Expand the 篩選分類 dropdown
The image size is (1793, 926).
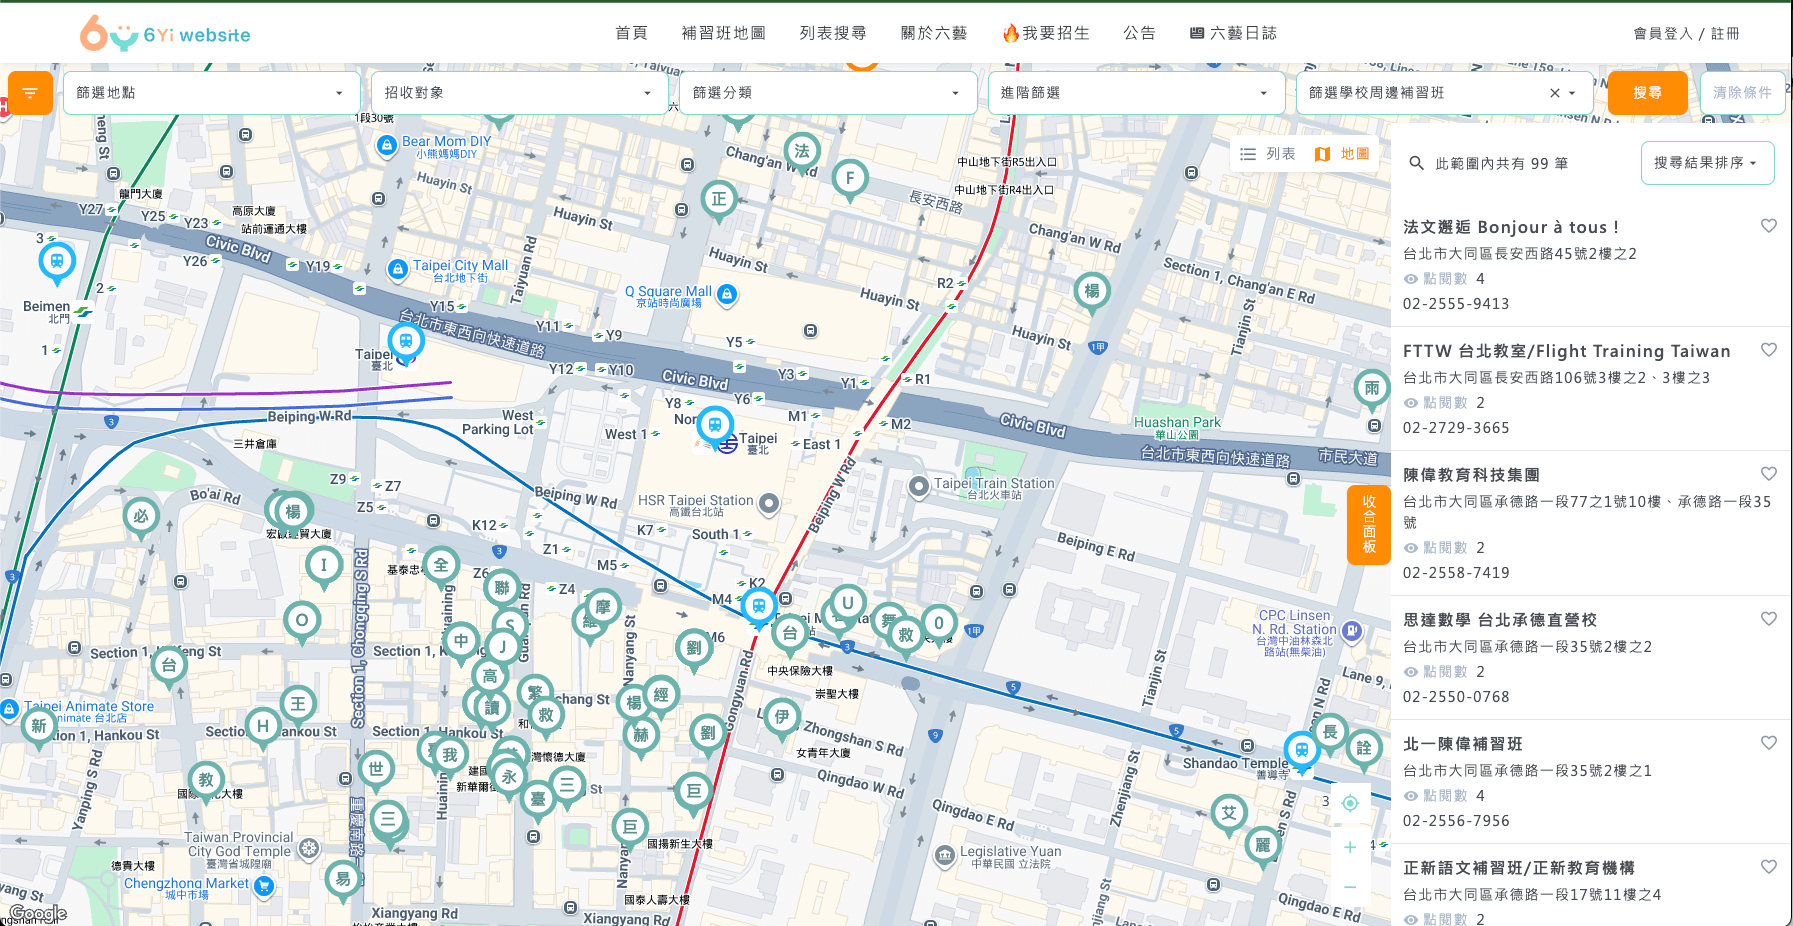click(x=827, y=93)
